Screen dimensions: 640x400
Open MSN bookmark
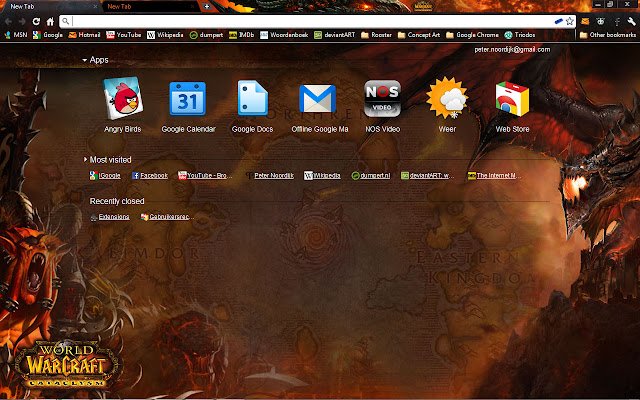[x=16, y=35]
